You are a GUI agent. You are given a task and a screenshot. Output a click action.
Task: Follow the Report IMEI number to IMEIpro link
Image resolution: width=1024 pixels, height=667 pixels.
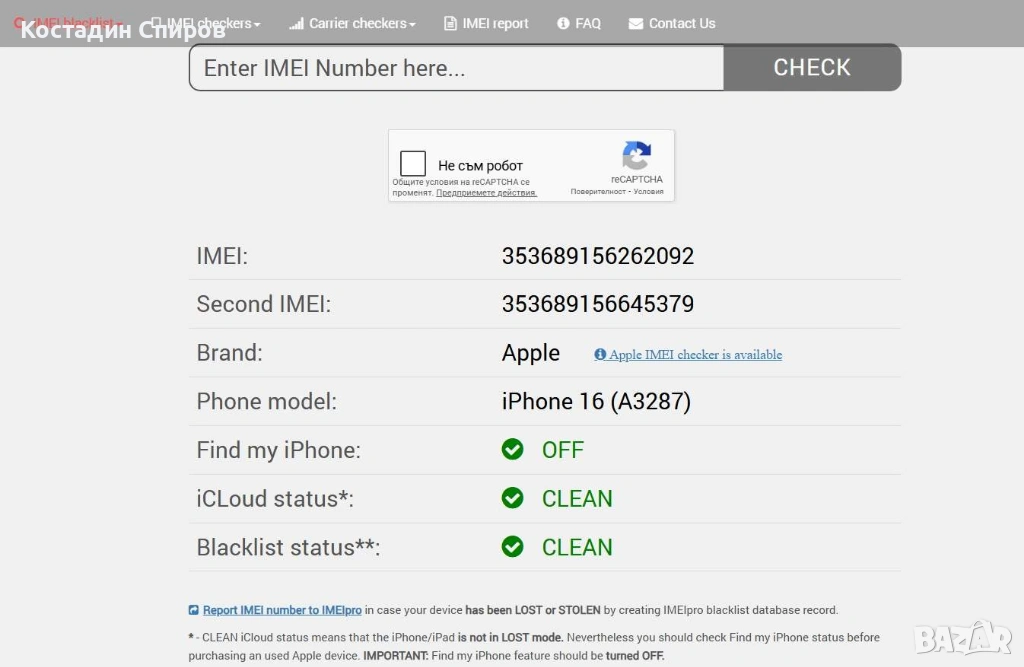[x=282, y=610]
